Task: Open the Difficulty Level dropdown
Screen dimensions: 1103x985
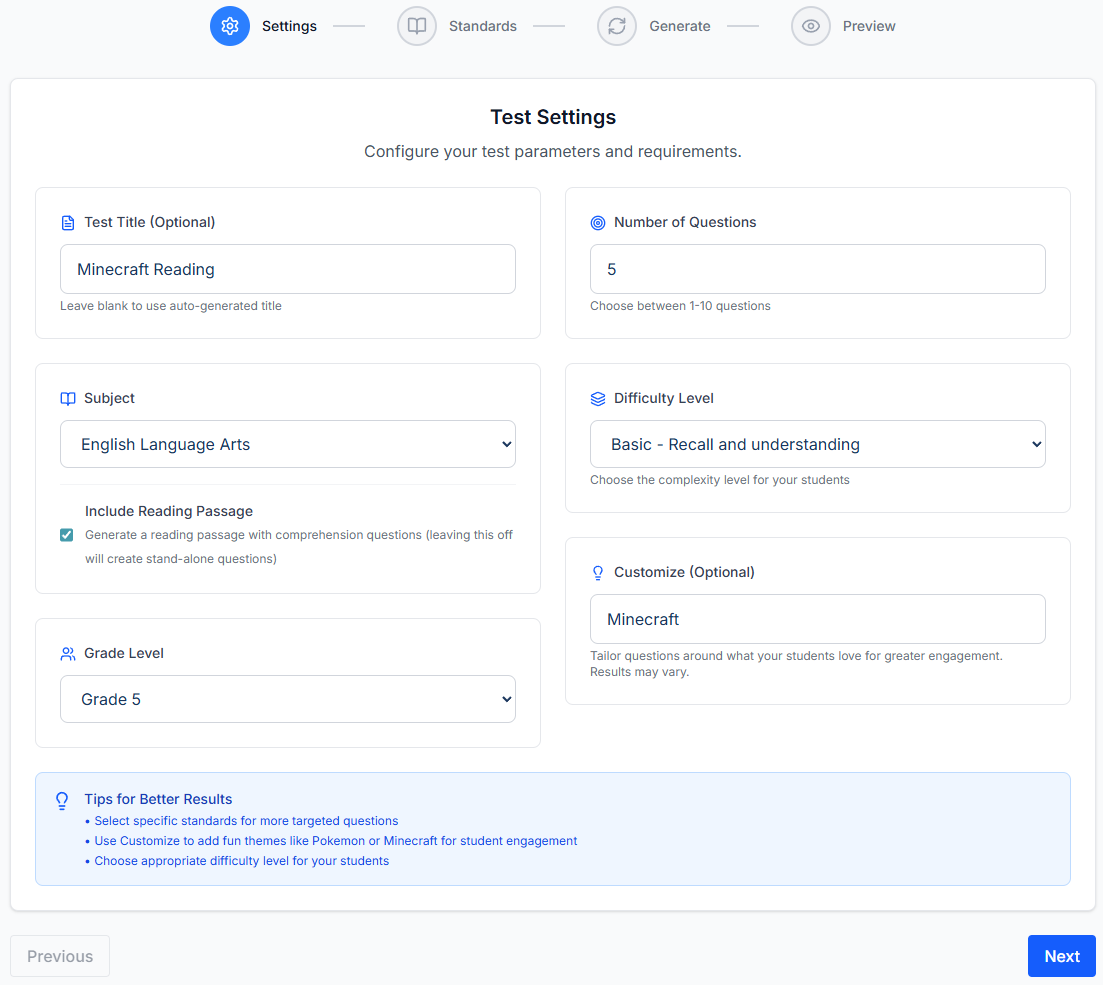Action: [817, 444]
